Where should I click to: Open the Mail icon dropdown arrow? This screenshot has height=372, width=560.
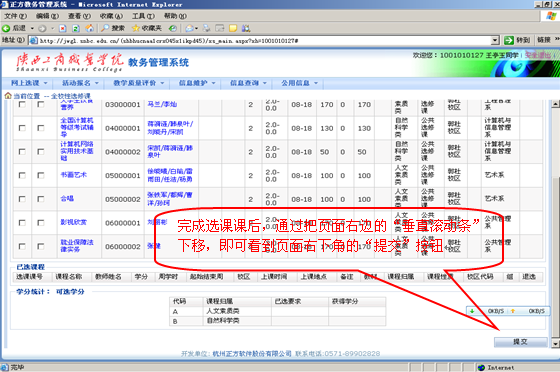tap(196, 28)
